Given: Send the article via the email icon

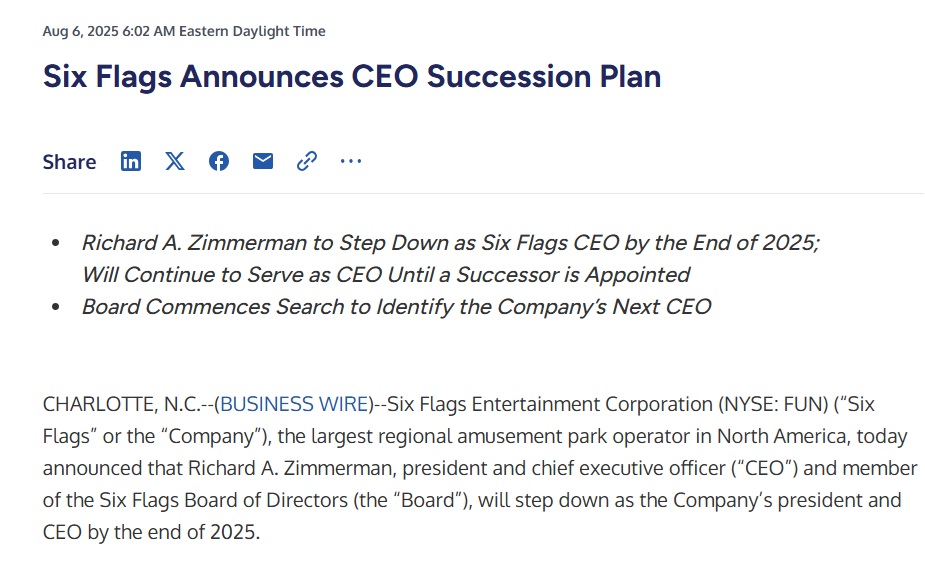Looking at the screenshot, I should tap(263, 161).
